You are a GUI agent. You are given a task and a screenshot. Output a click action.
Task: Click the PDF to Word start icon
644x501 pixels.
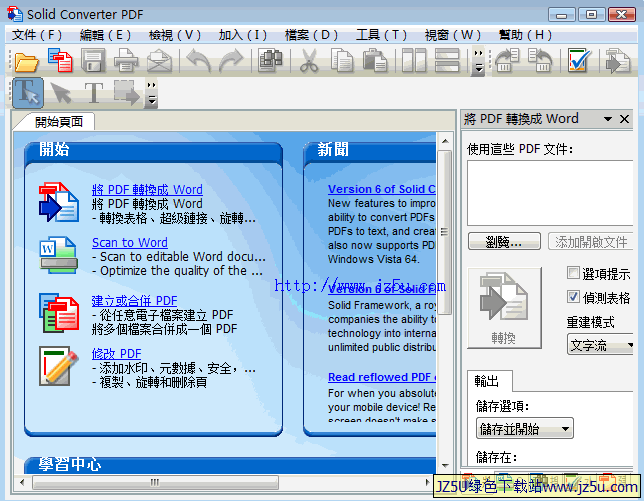[x=59, y=202]
